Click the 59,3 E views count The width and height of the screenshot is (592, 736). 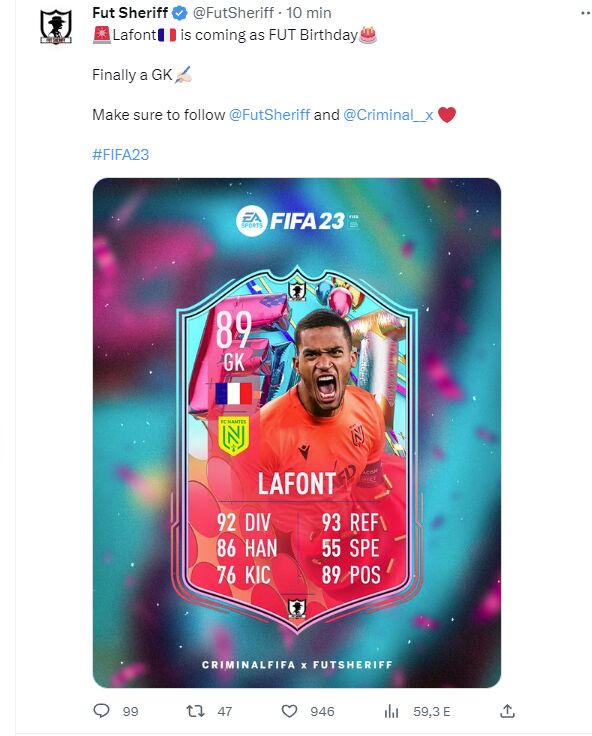click(x=431, y=712)
